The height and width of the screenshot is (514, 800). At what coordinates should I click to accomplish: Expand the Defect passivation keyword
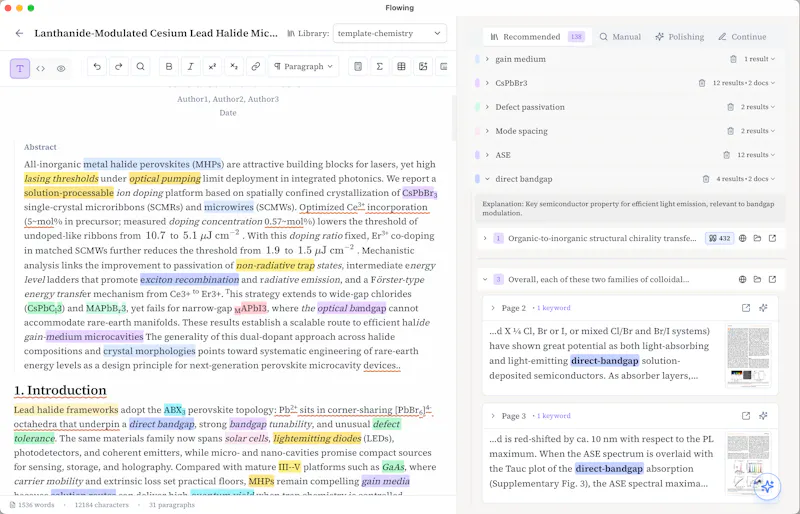point(487,107)
